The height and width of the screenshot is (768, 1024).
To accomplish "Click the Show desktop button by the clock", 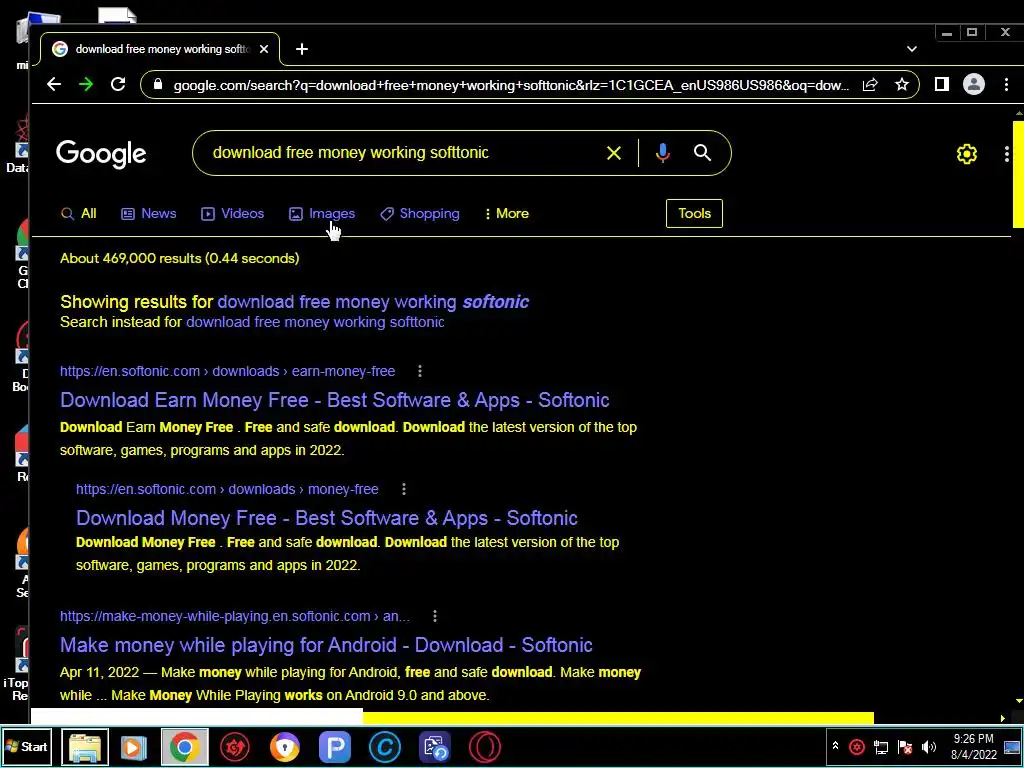I will click(1012, 747).
